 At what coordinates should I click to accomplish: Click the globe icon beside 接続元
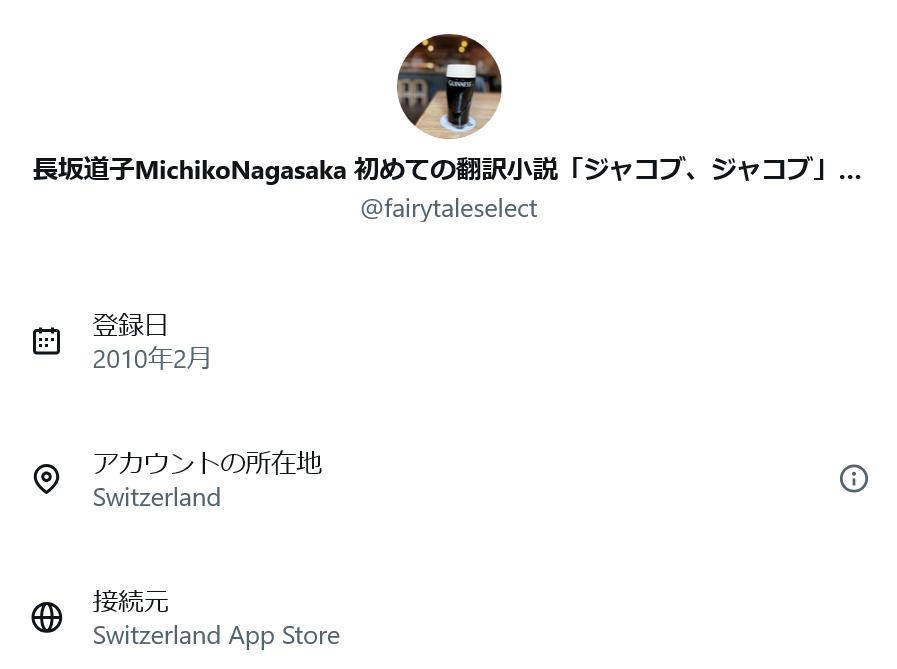pyautogui.click(x=46, y=618)
